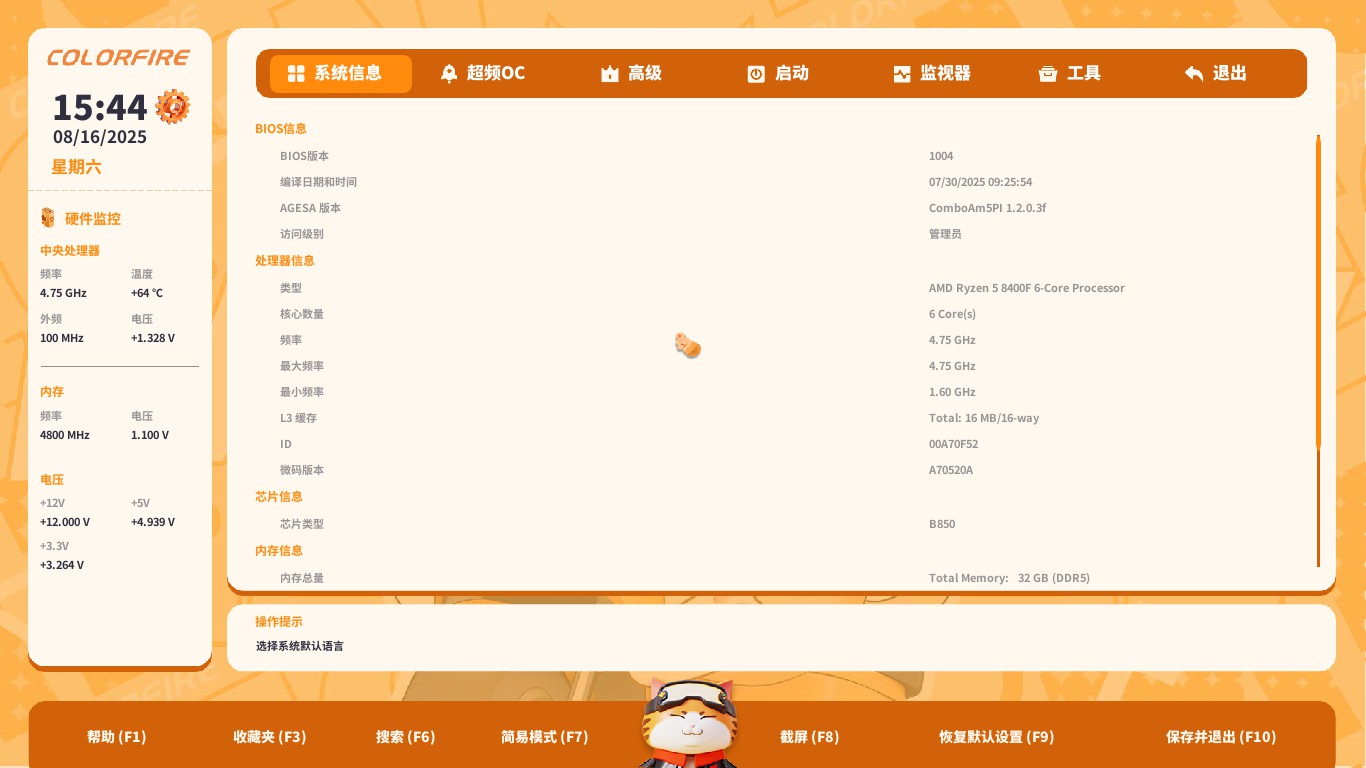The height and width of the screenshot is (768, 1366).
Task: Select the 芯片信息 section header
Action: click(279, 497)
